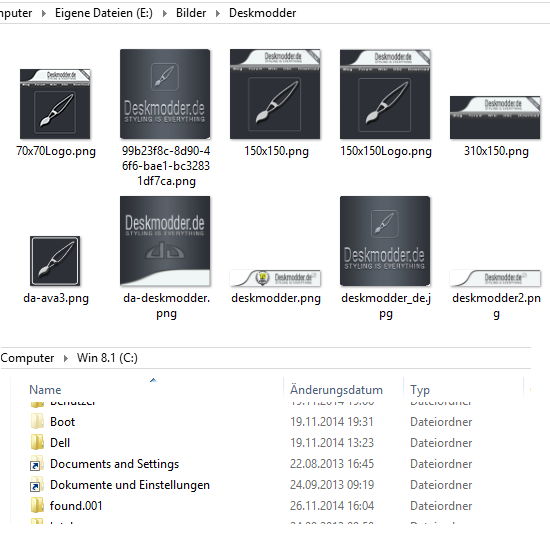Select the deskmodder.png banner image

coord(275,278)
